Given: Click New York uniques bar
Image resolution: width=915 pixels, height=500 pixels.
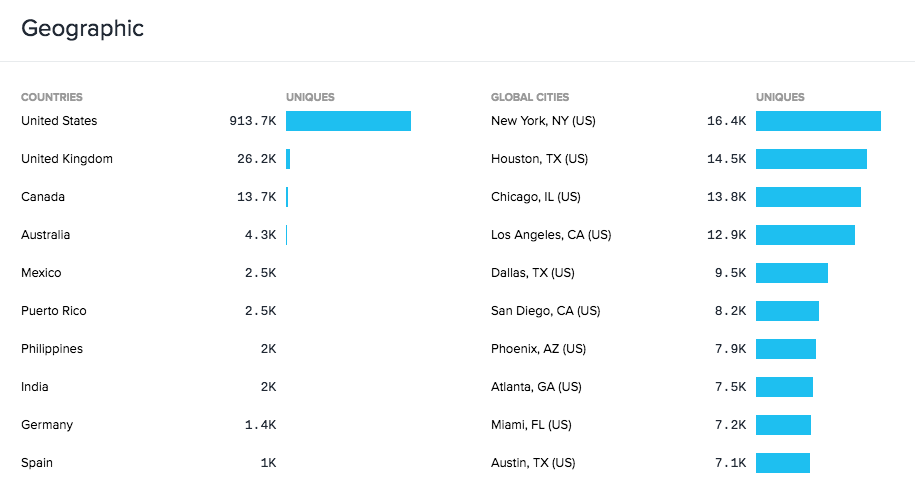Looking at the screenshot, I should coord(818,121).
